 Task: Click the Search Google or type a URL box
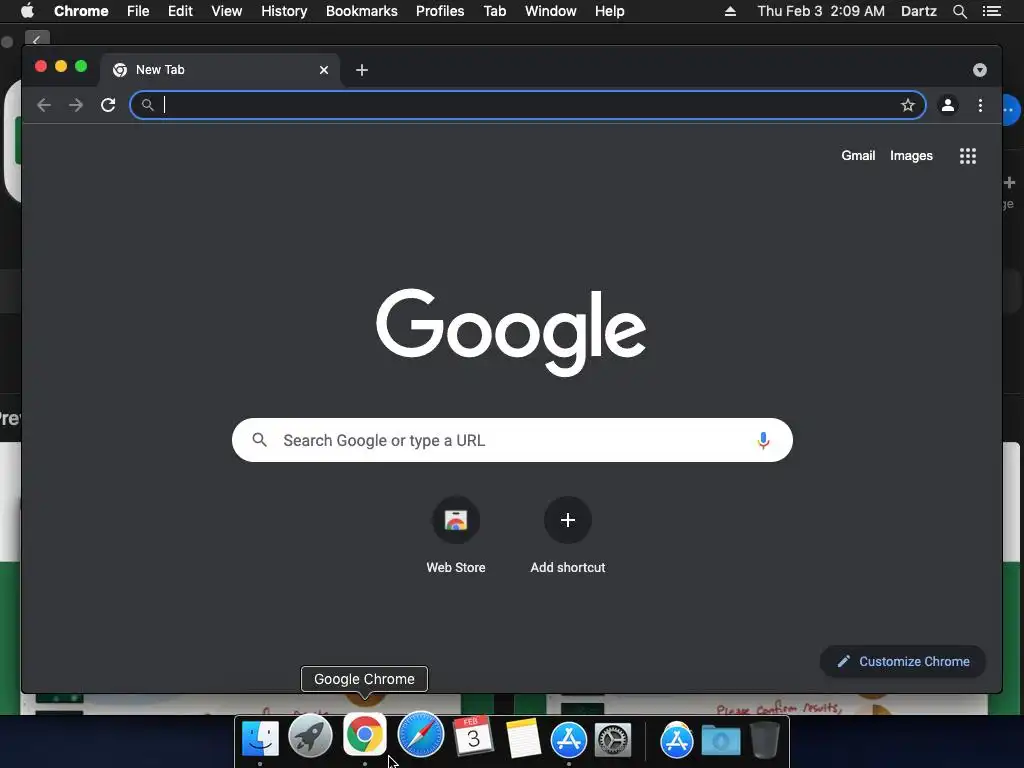coord(512,440)
